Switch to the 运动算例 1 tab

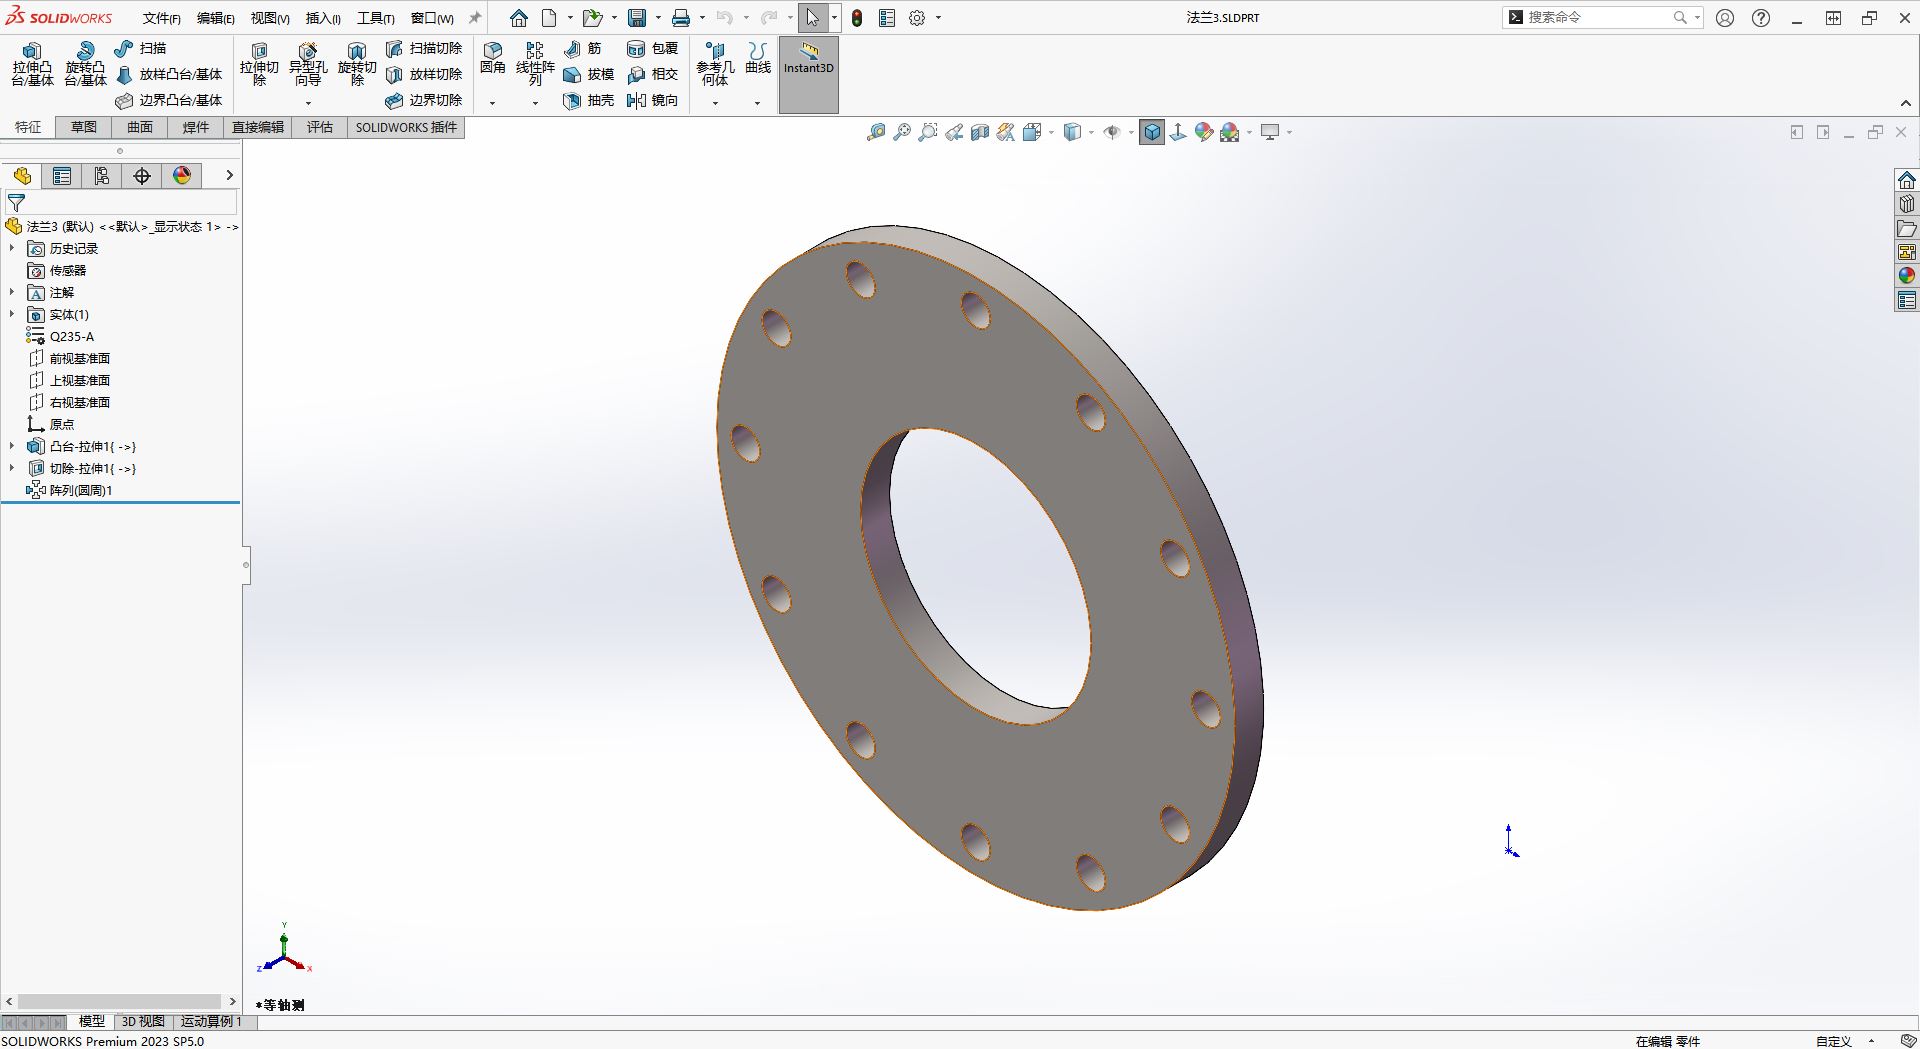pyautogui.click(x=211, y=1021)
